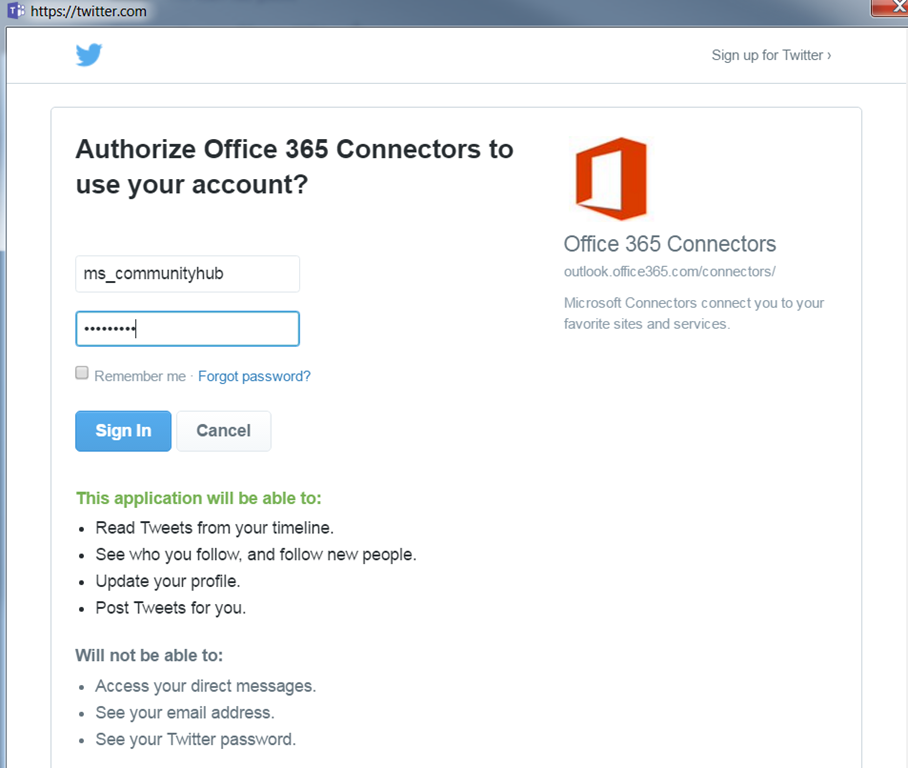908x768 pixels.
Task: Click the orange Office 365 logo
Action: click(611, 179)
